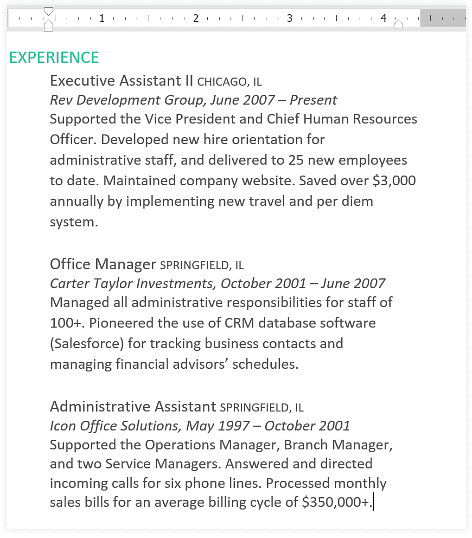Click the Rev Development Group italic line
Image resolution: width=472 pixels, height=538 pixels.
click(x=193, y=100)
